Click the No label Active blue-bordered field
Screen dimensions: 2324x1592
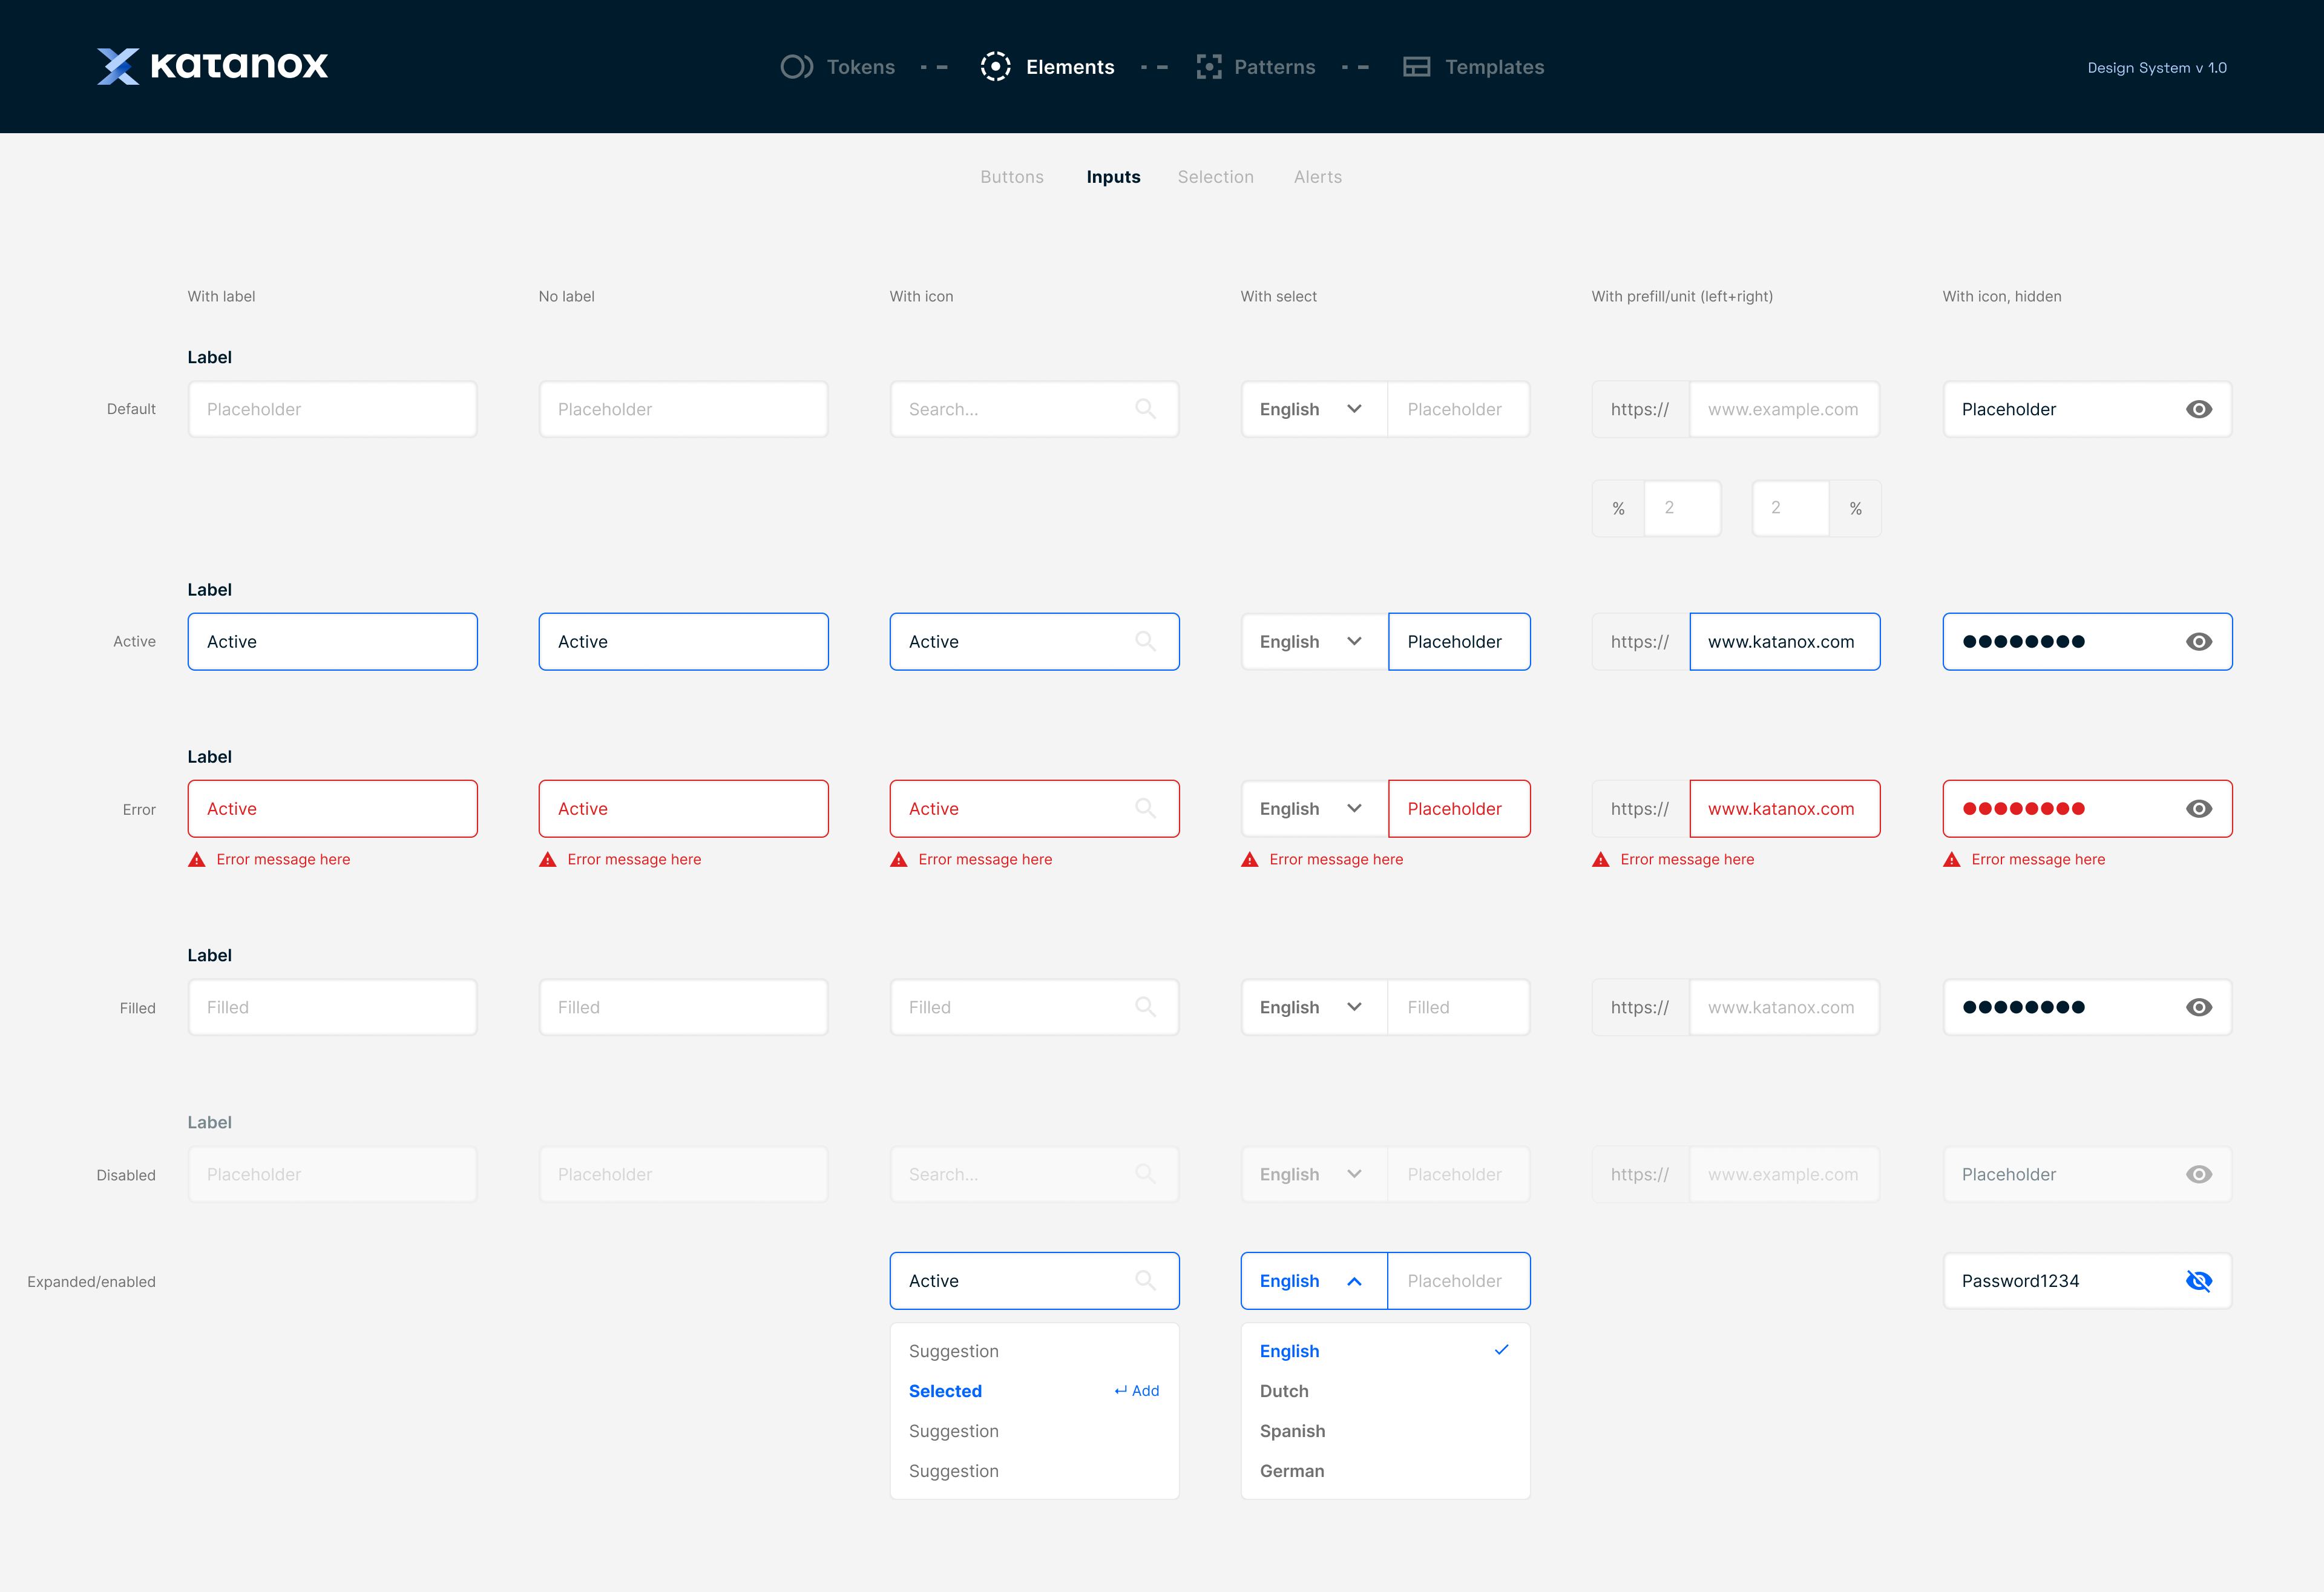(683, 641)
